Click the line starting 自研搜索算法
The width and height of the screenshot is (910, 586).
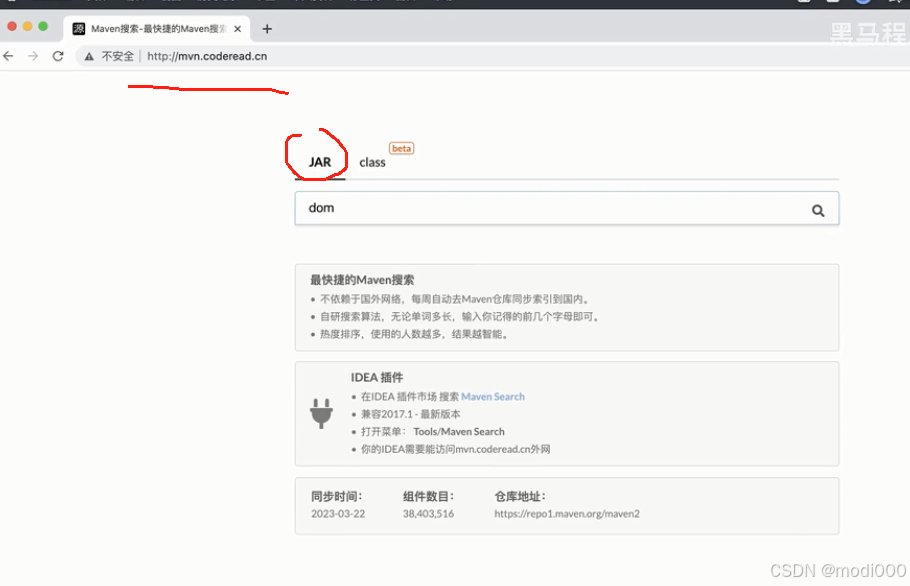(x=460, y=317)
